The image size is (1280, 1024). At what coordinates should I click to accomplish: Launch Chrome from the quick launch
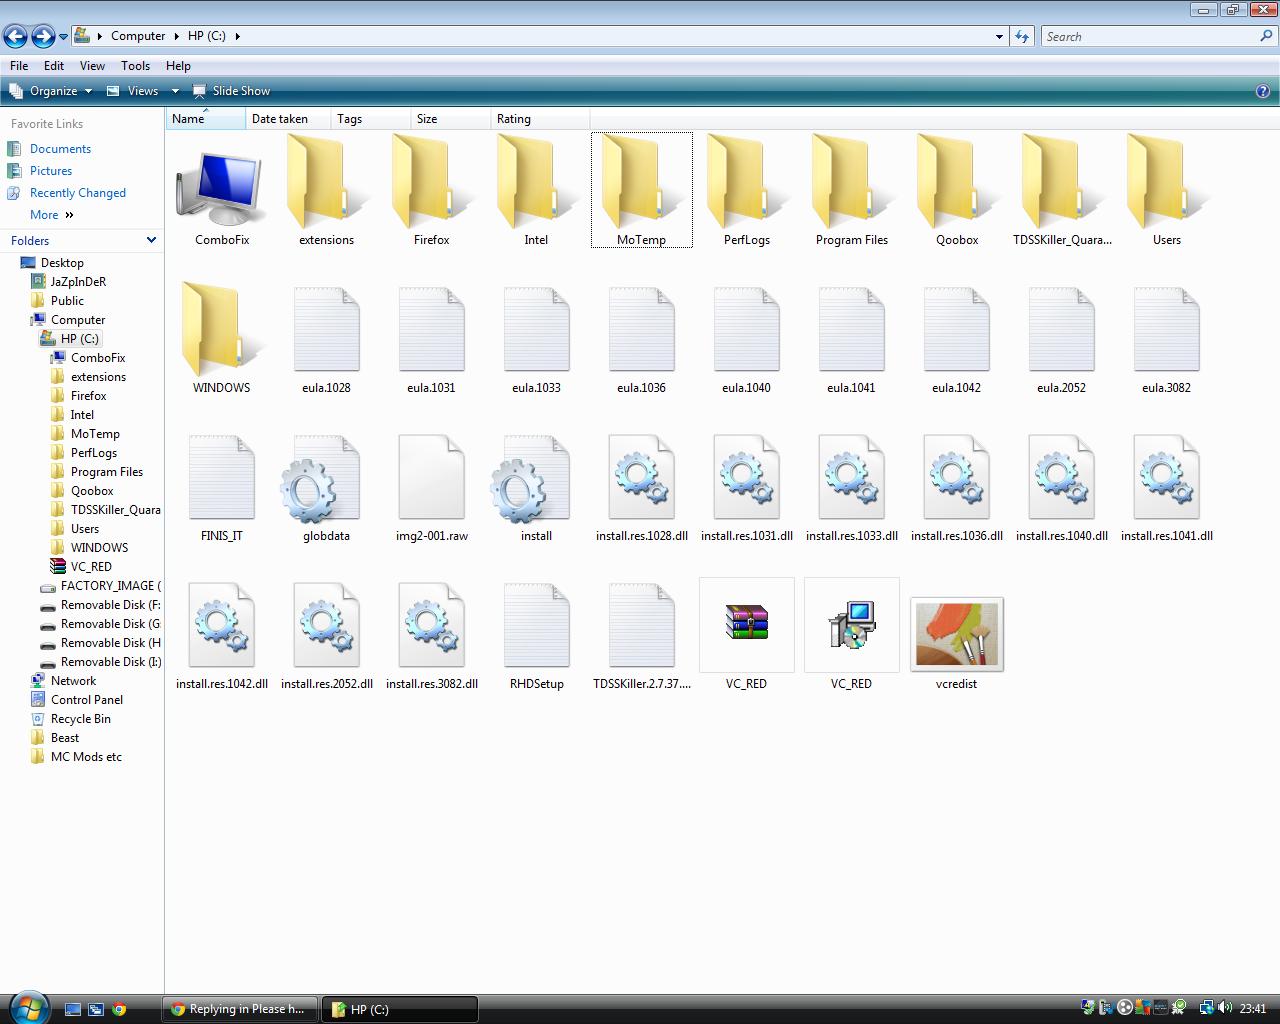119,1009
